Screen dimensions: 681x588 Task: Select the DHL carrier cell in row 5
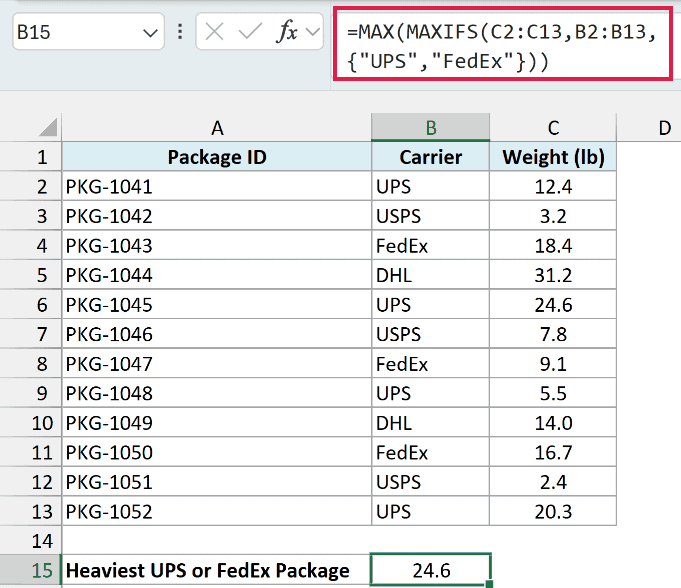click(430, 275)
